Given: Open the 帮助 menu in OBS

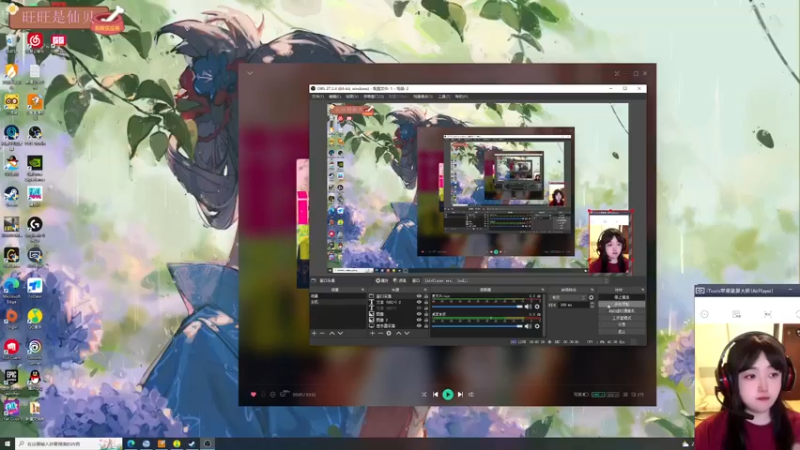Looking at the screenshot, I should [461, 96].
